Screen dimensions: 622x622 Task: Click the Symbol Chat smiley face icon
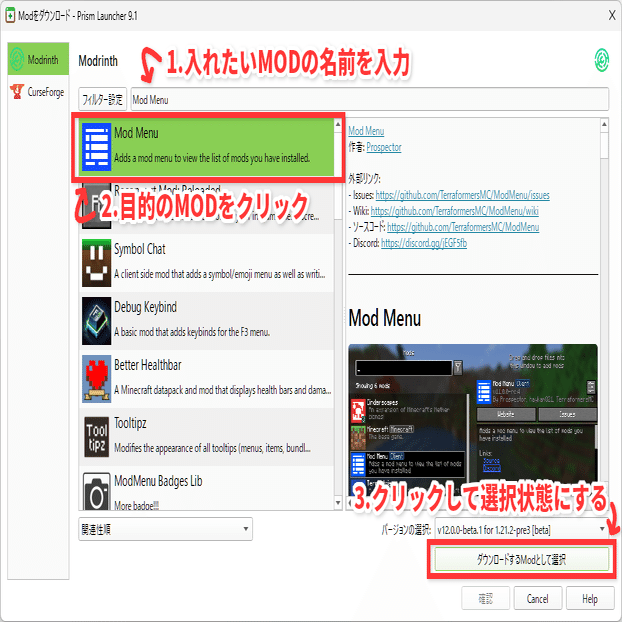tap(96, 263)
